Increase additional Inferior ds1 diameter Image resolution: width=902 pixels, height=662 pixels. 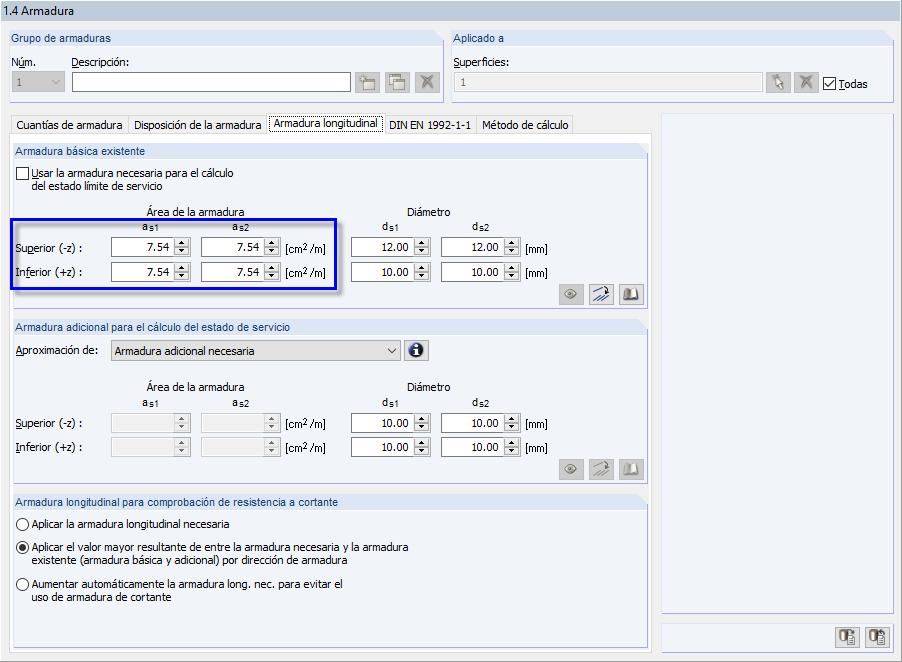tap(422, 443)
